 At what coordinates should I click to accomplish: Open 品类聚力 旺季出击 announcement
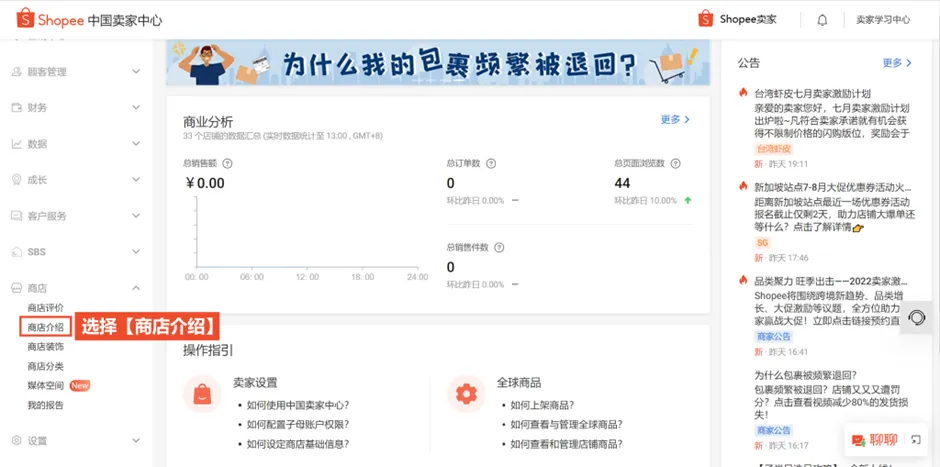831,281
